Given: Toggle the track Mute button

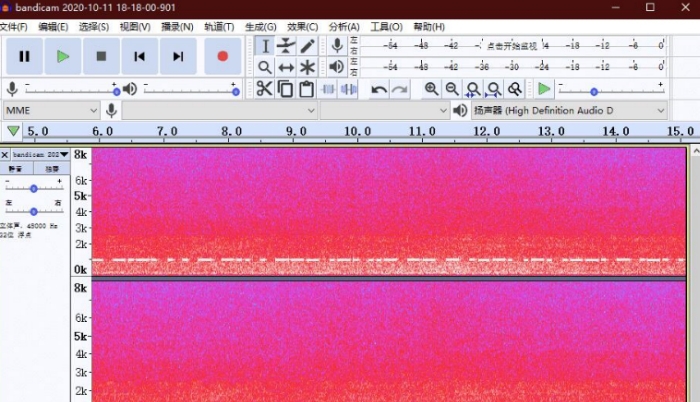Looking at the screenshot, I should coord(16,170).
